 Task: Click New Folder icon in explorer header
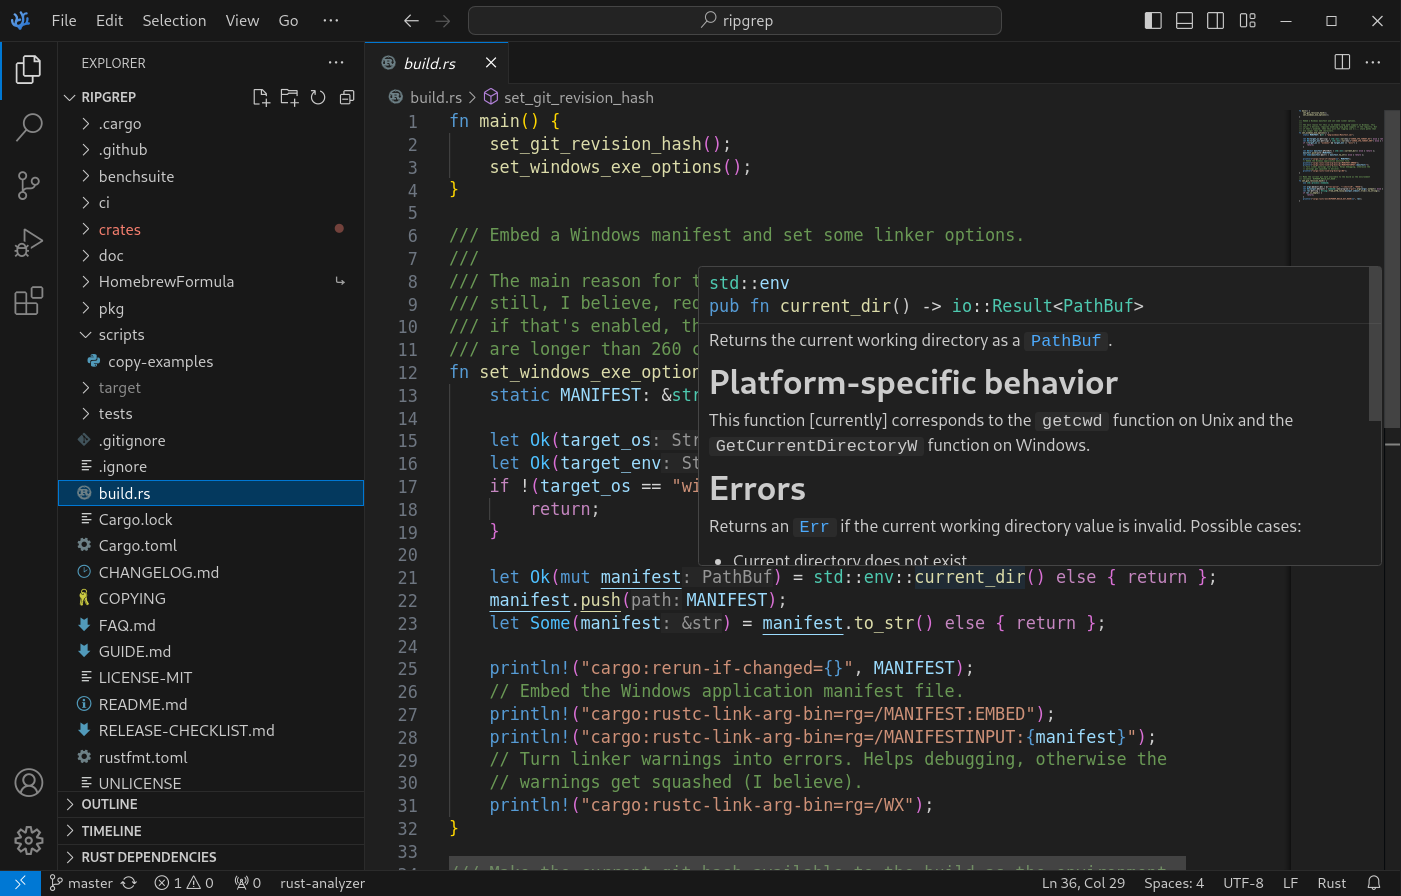290,97
